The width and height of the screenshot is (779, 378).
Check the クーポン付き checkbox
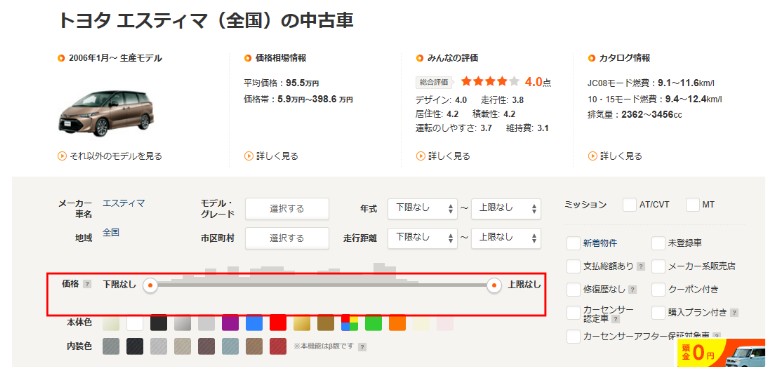pos(658,289)
